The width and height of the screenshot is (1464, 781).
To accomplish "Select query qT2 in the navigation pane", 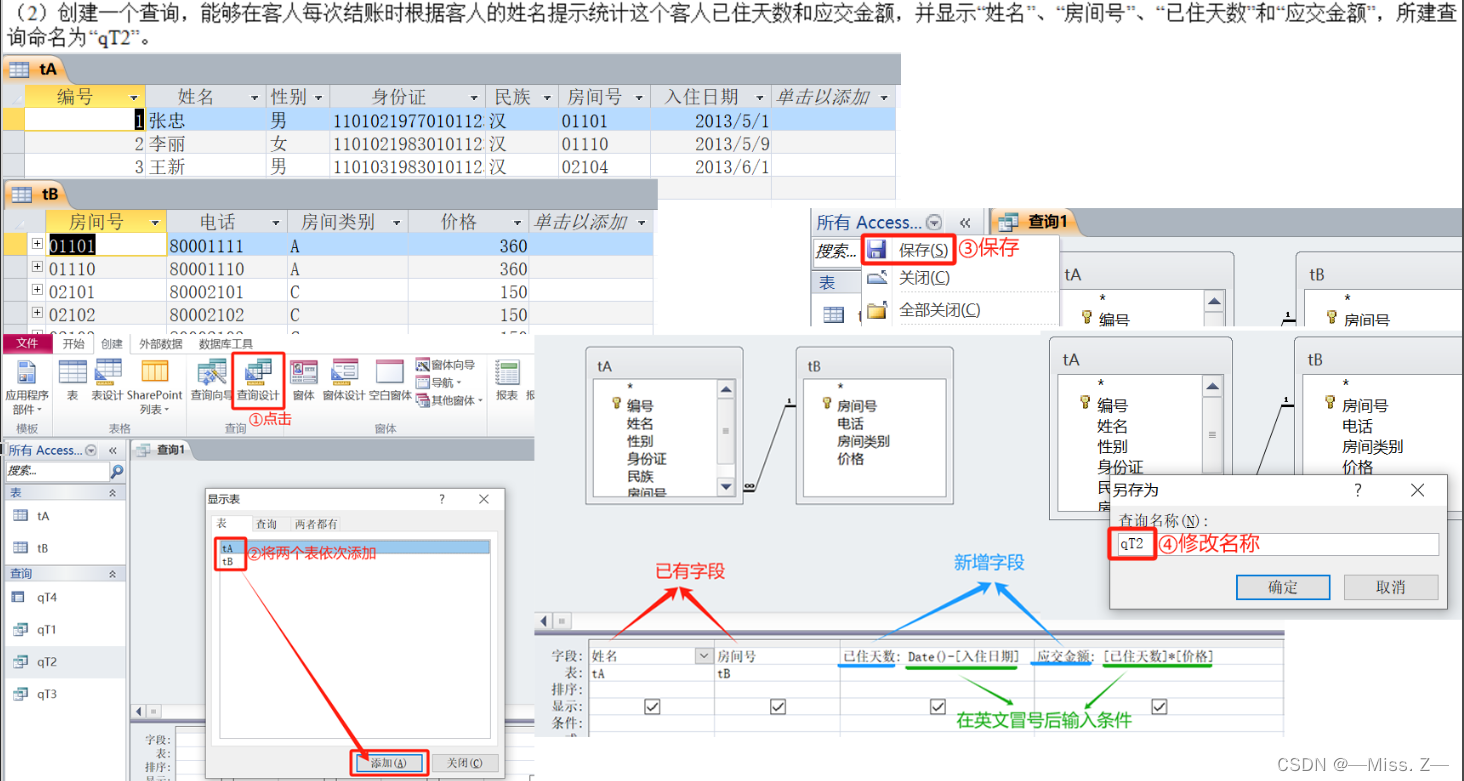I will 64,662.
